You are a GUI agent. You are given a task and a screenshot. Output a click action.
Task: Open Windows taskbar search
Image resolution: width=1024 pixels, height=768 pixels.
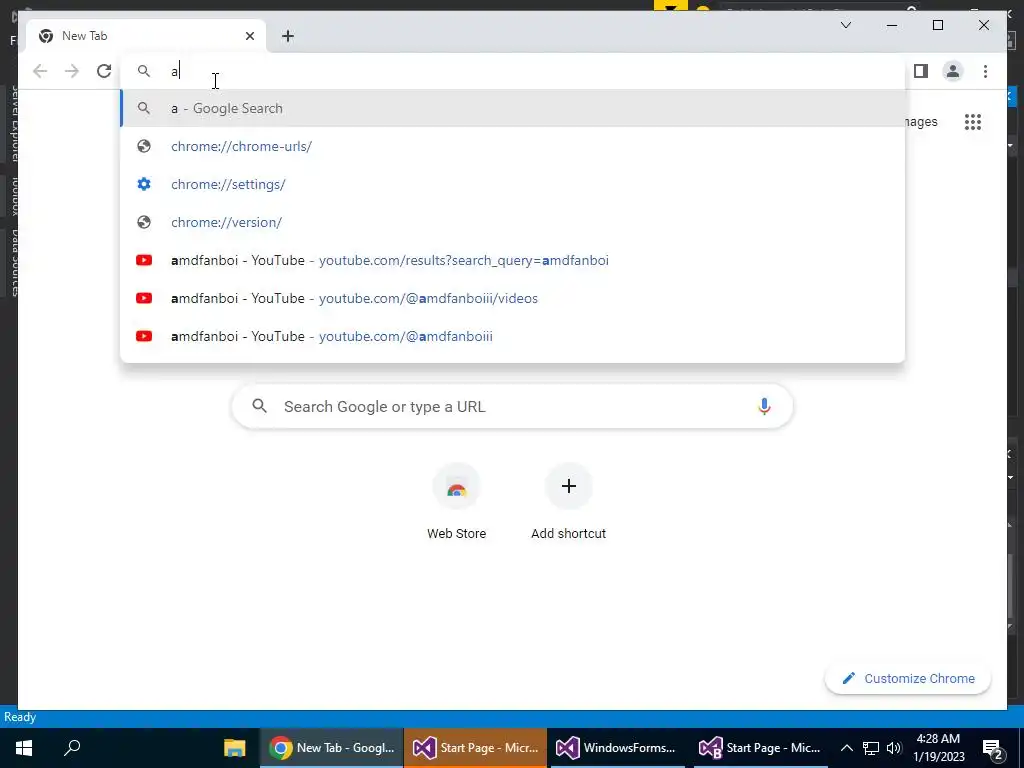pos(72,748)
